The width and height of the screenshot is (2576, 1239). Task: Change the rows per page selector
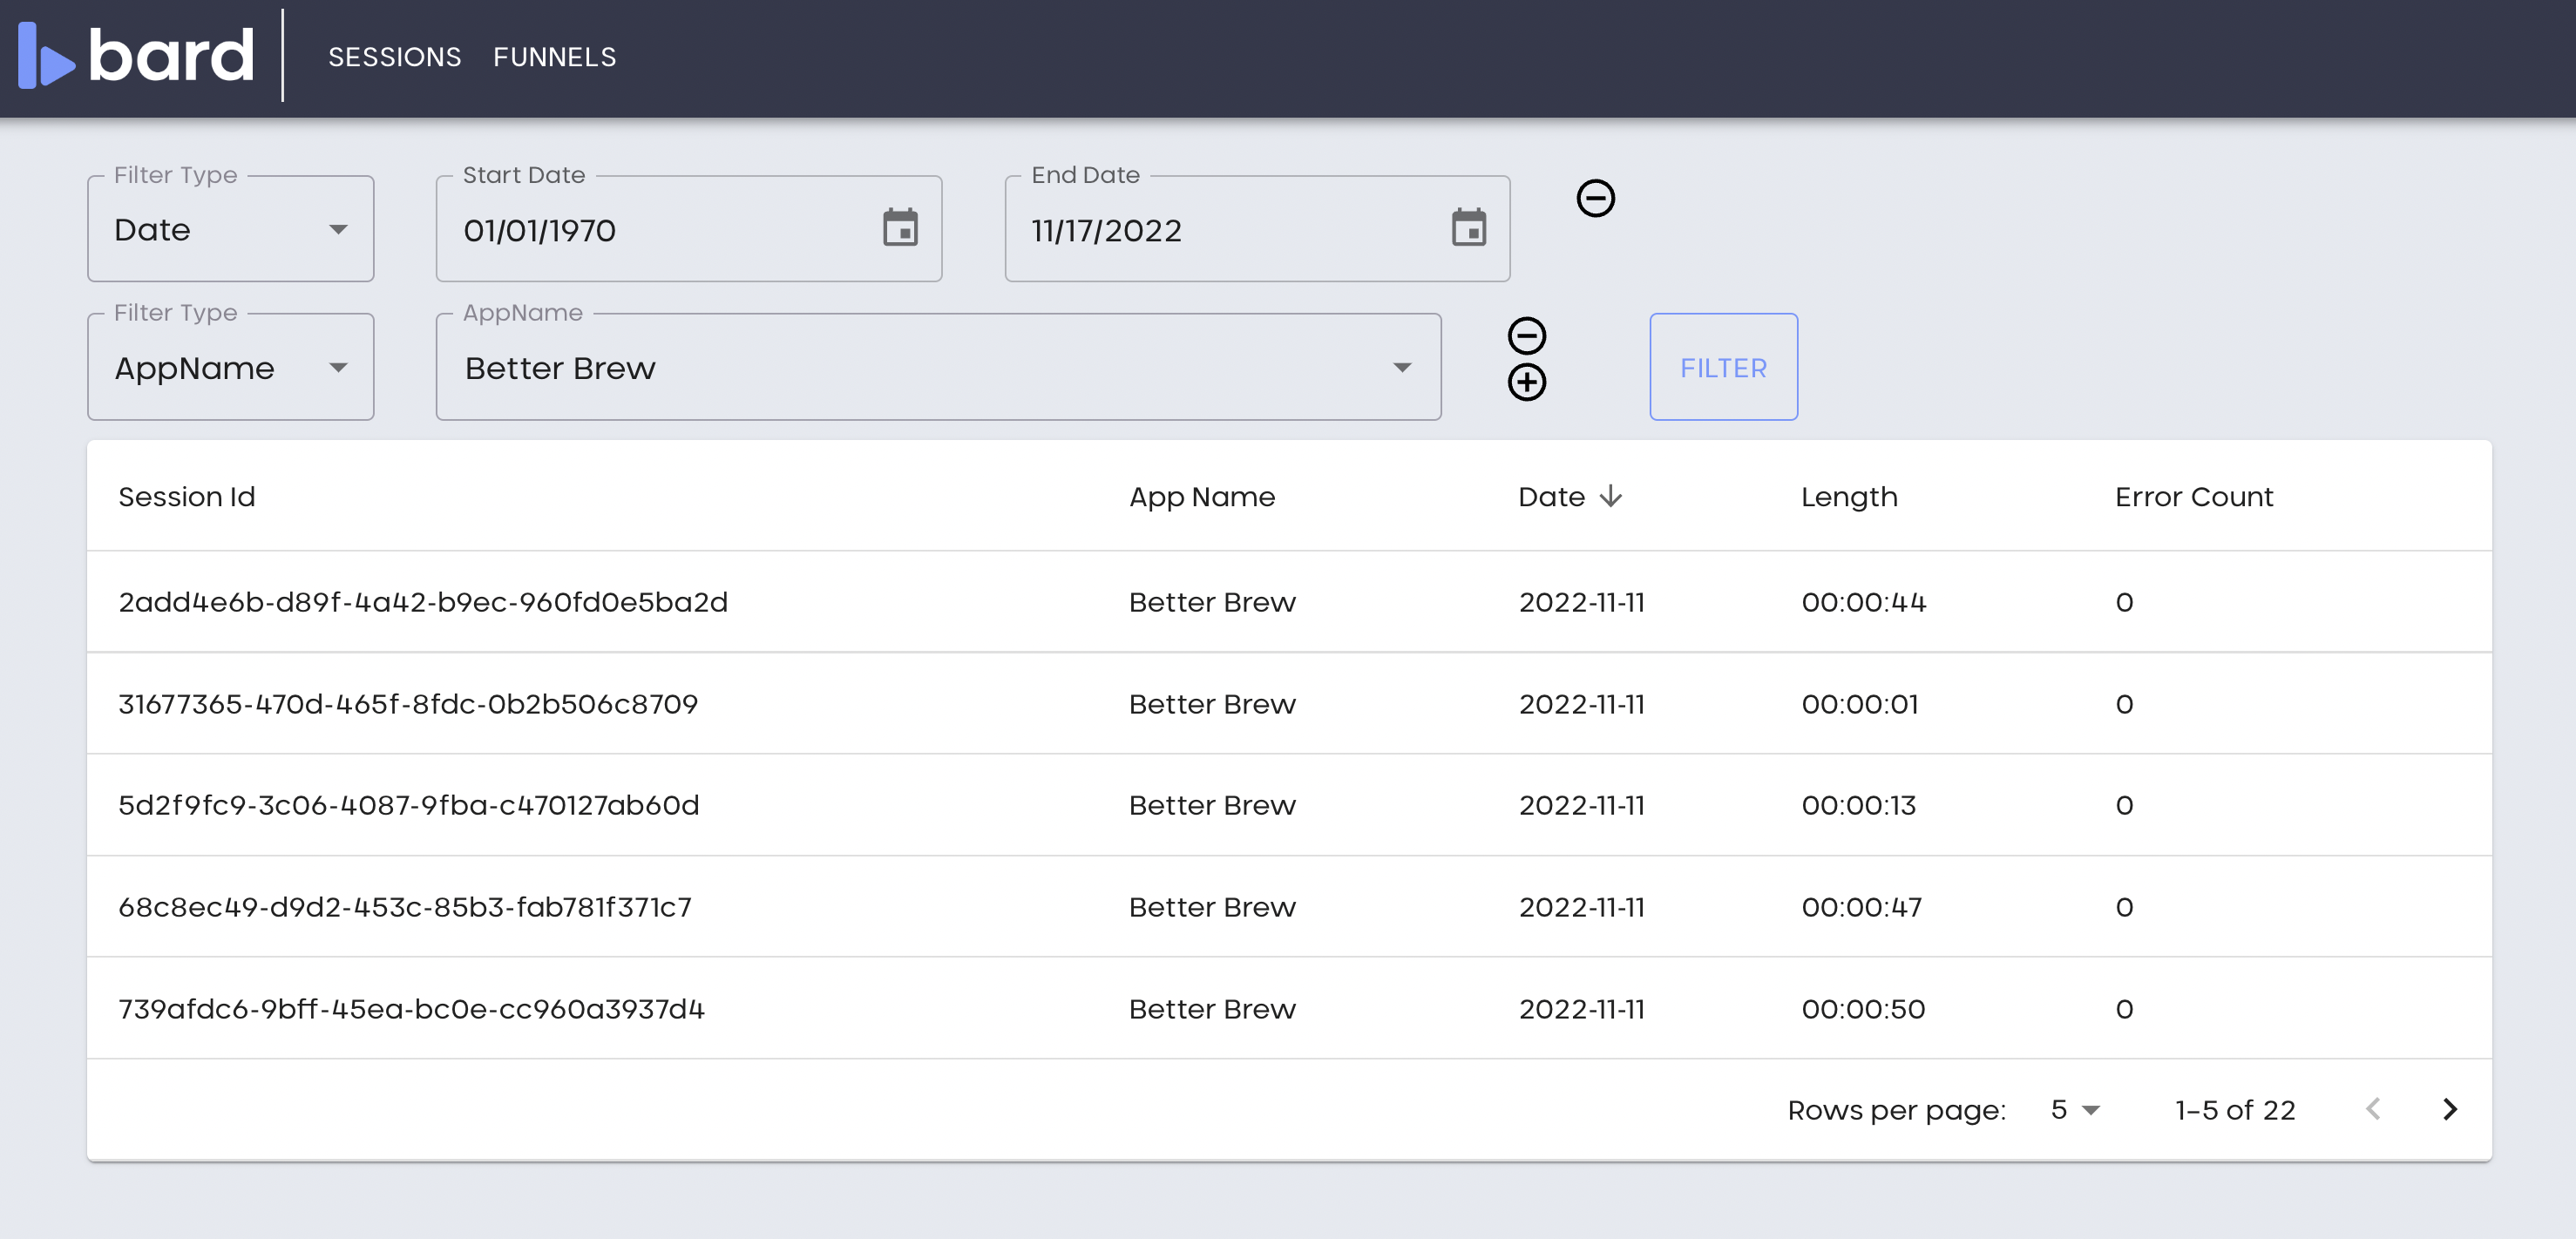[2074, 1110]
